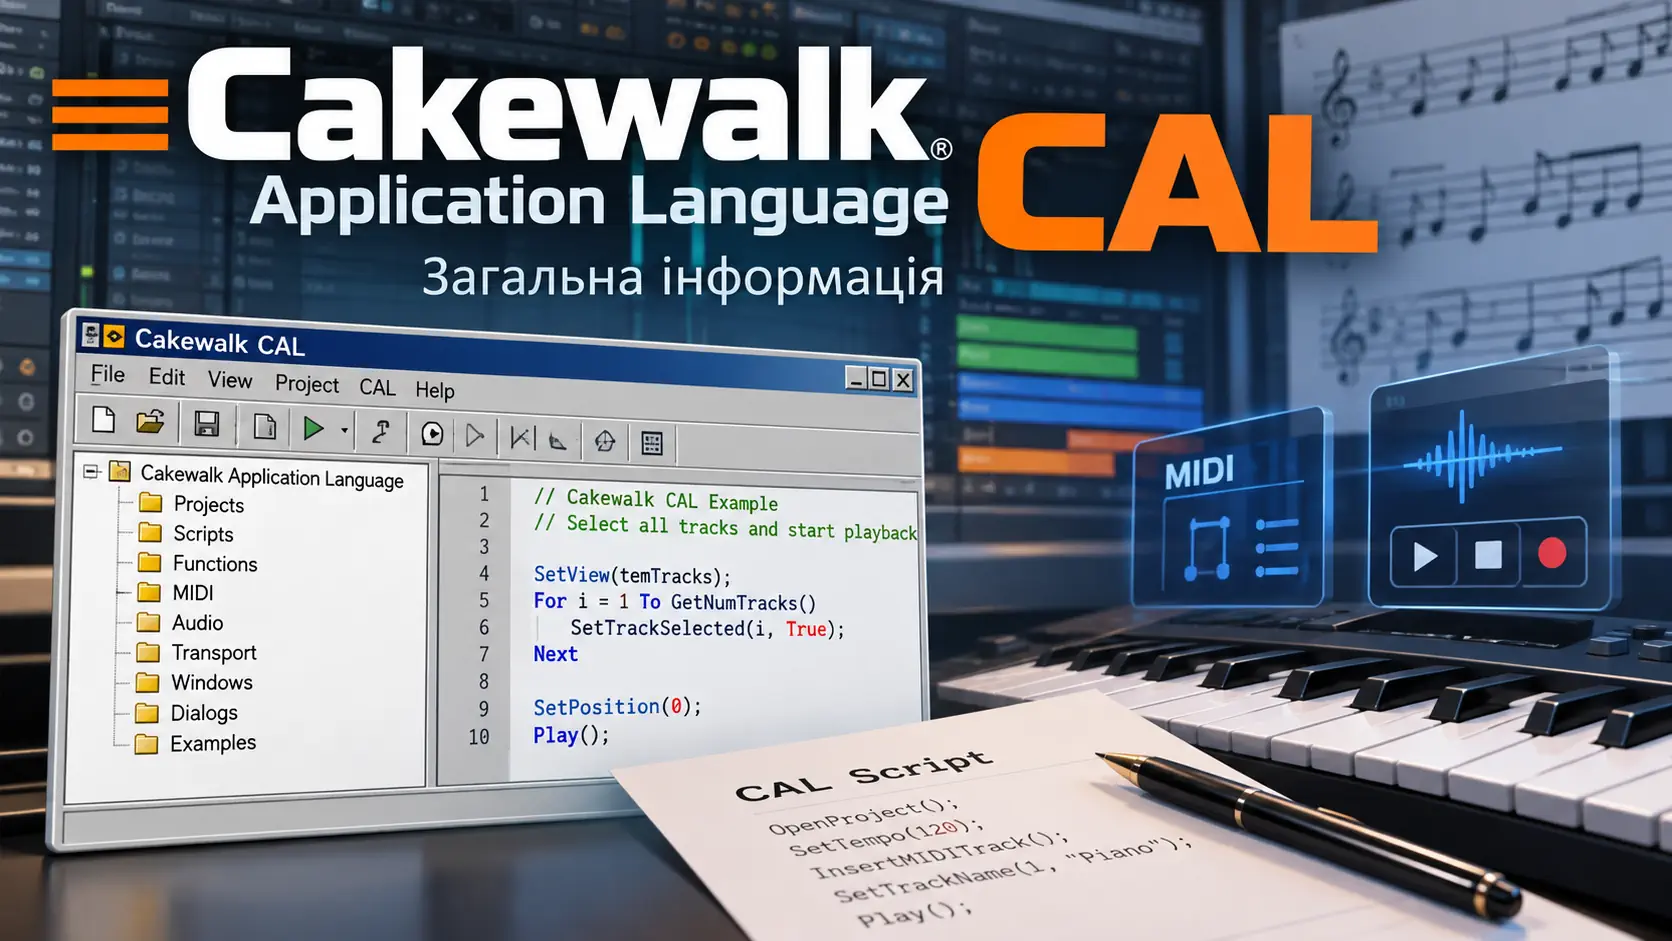This screenshot has width=1672, height=941.
Task: Click code line "SetPosition(0);"
Action: pyautogui.click(x=617, y=707)
